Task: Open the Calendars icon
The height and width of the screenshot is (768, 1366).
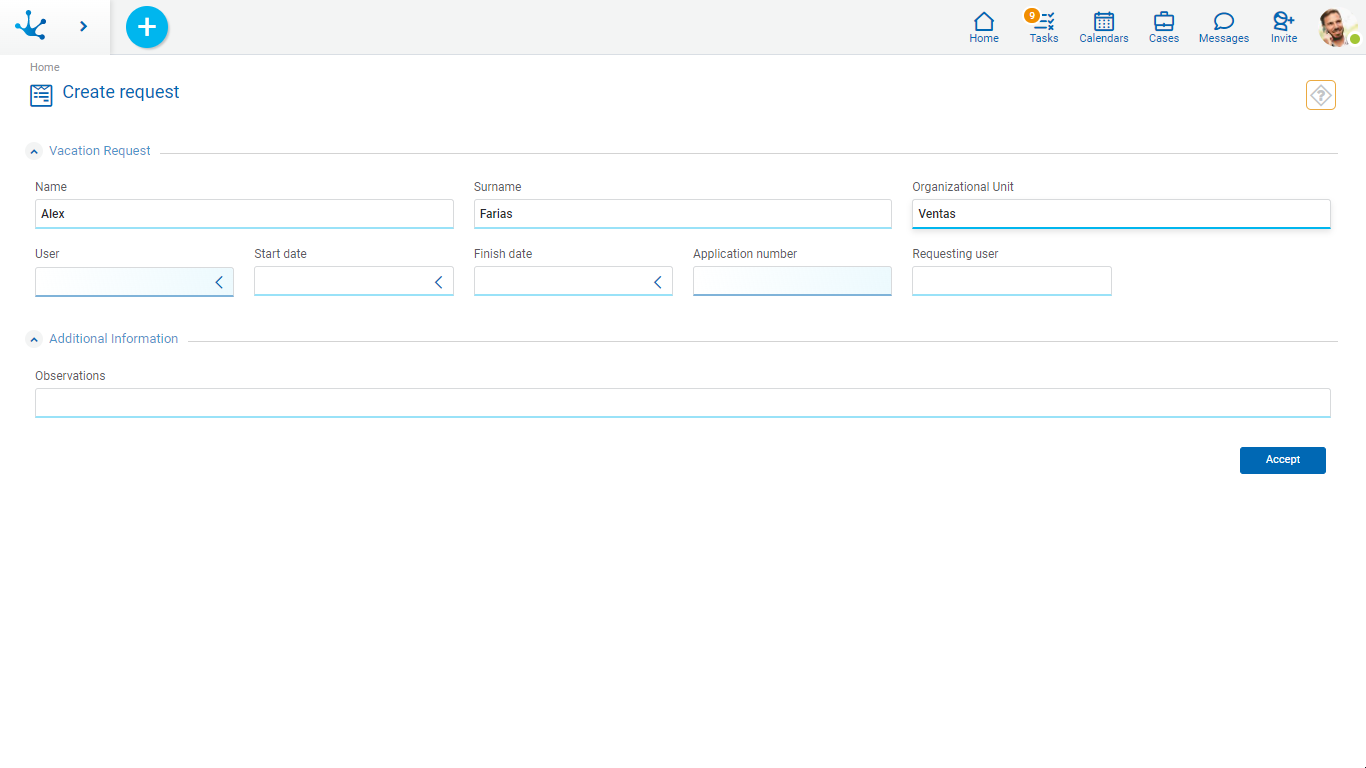Action: [1104, 27]
